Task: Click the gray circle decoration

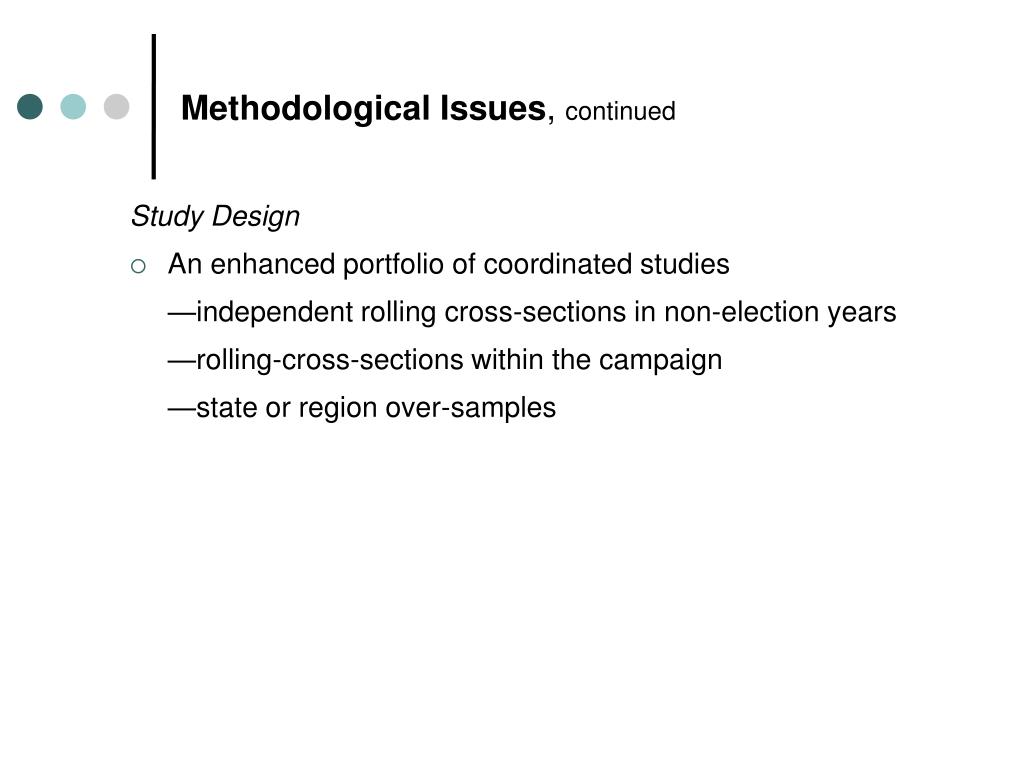Action: (x=116, y=106)
